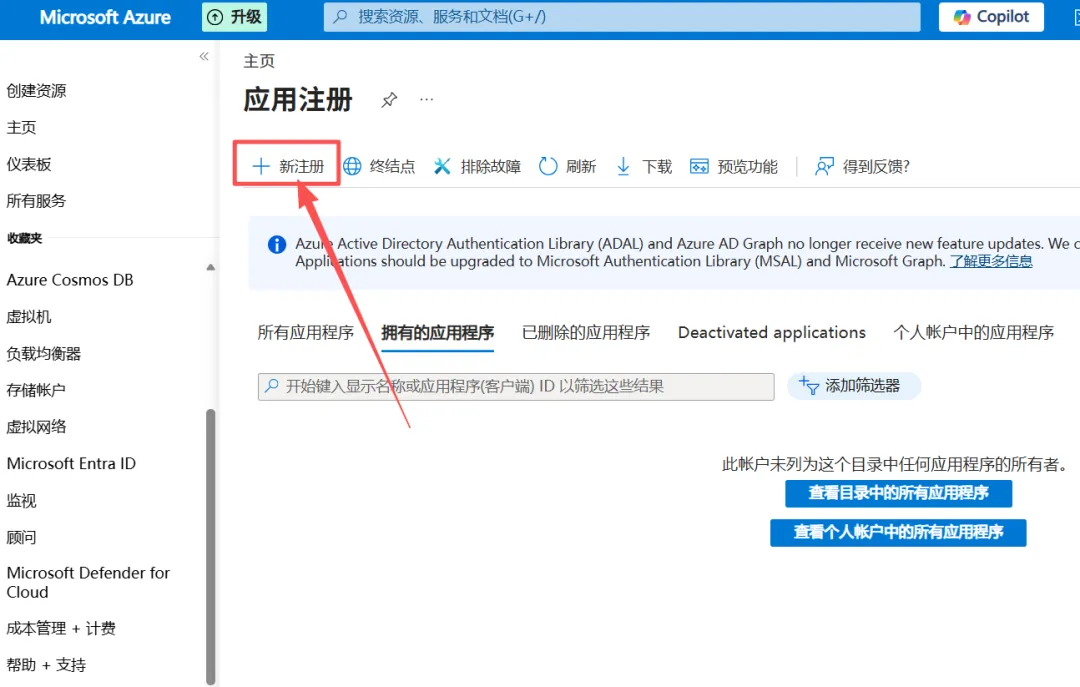Switch to Deleted applications tab
1080x687 pixels.
[585, 333]
